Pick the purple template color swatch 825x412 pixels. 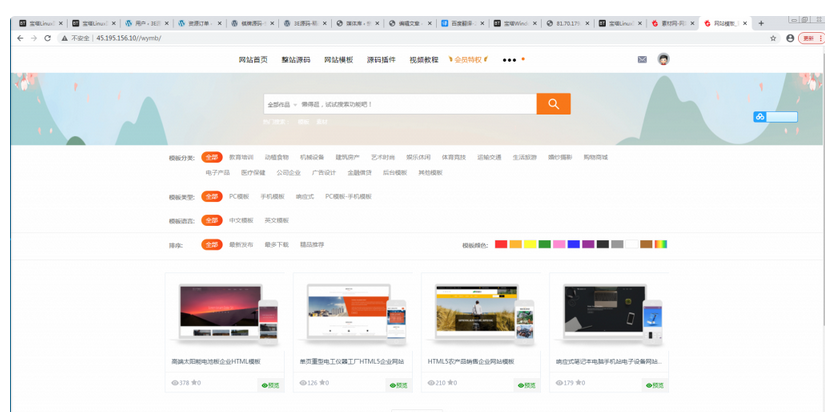(588, 244)
